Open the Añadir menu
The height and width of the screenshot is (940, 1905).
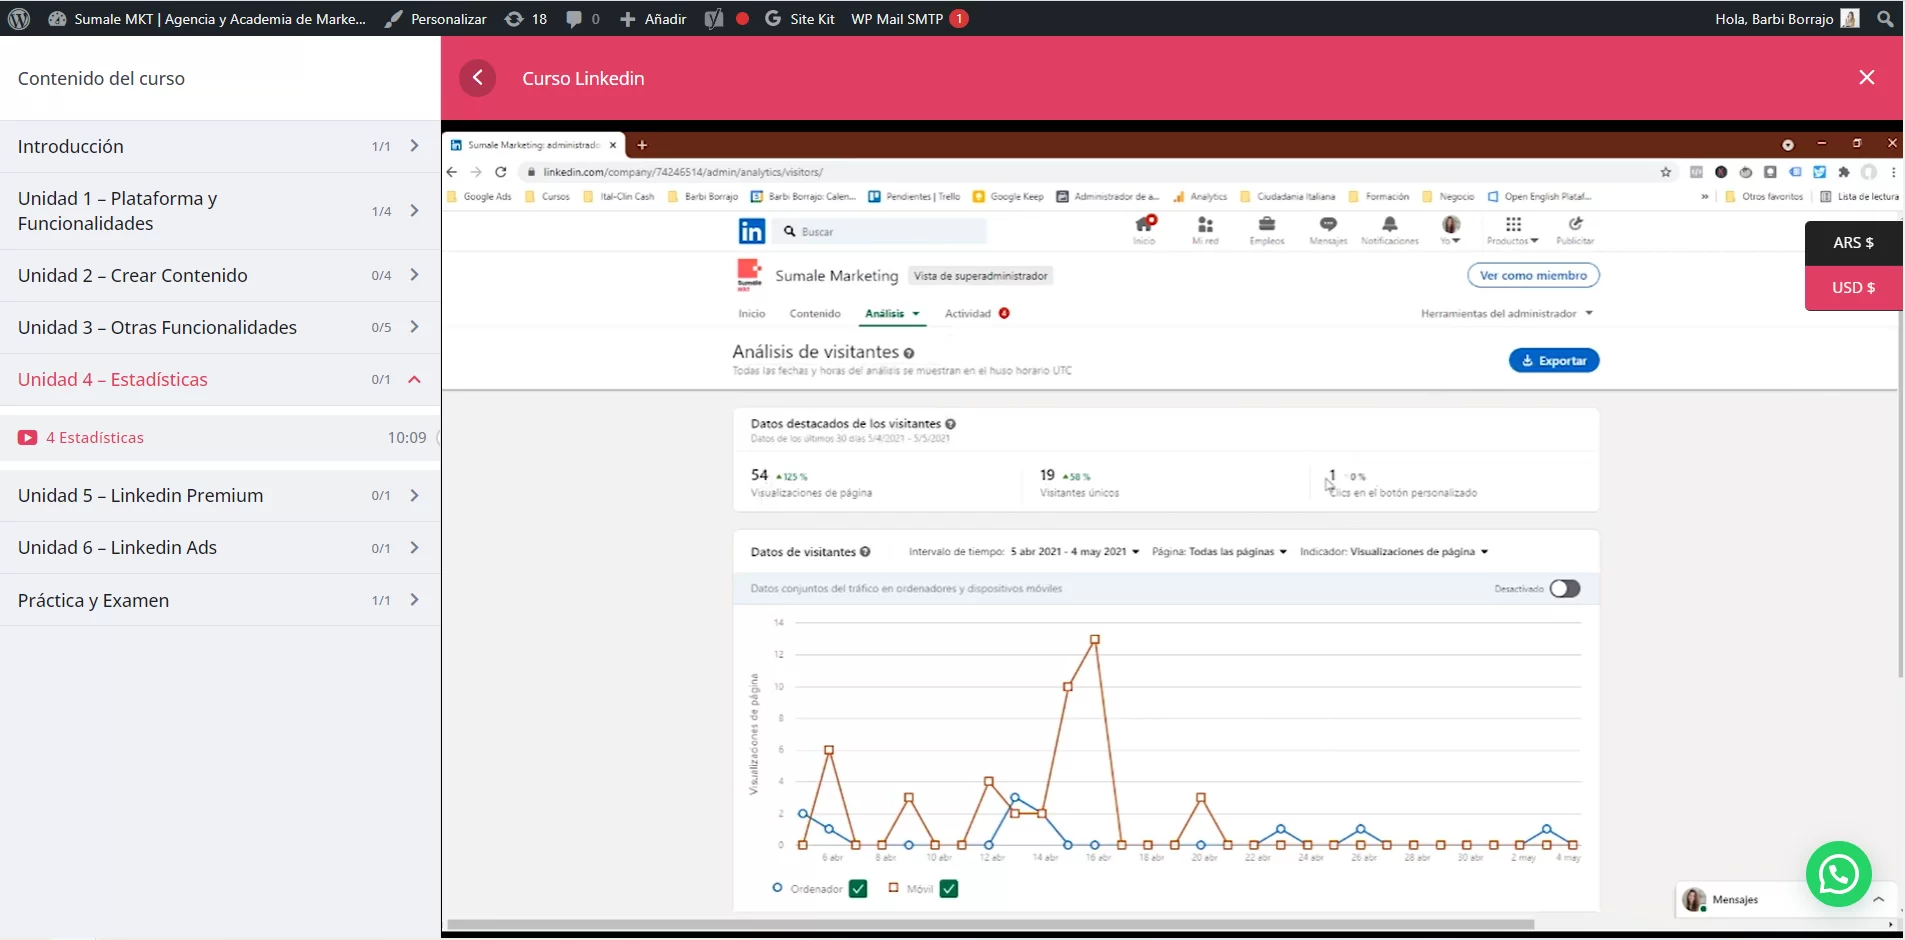pyautogui.click(x=653, y=19)
